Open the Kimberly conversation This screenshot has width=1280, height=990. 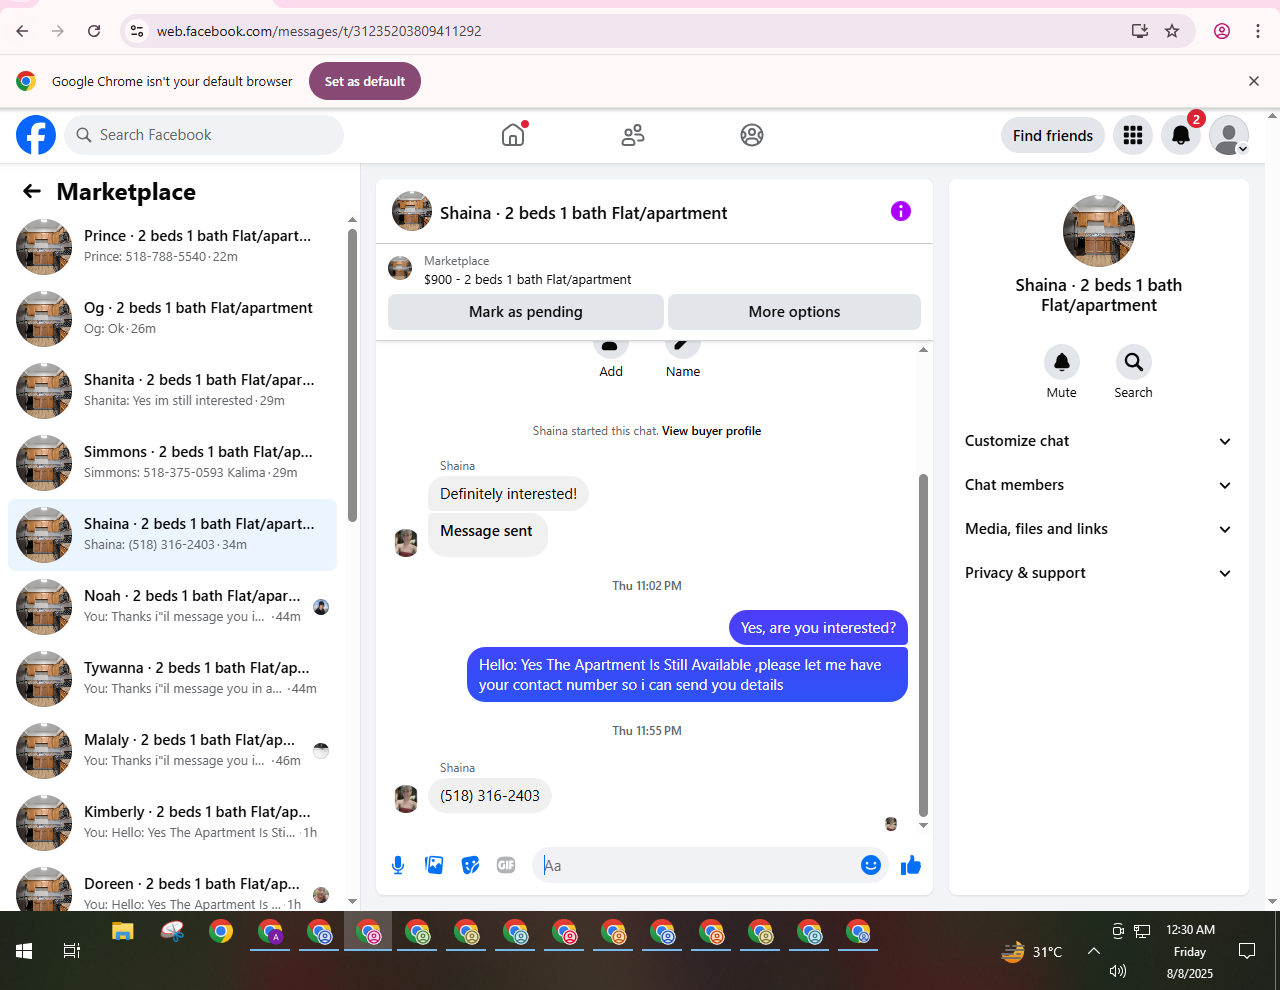(x=172, y=822)
